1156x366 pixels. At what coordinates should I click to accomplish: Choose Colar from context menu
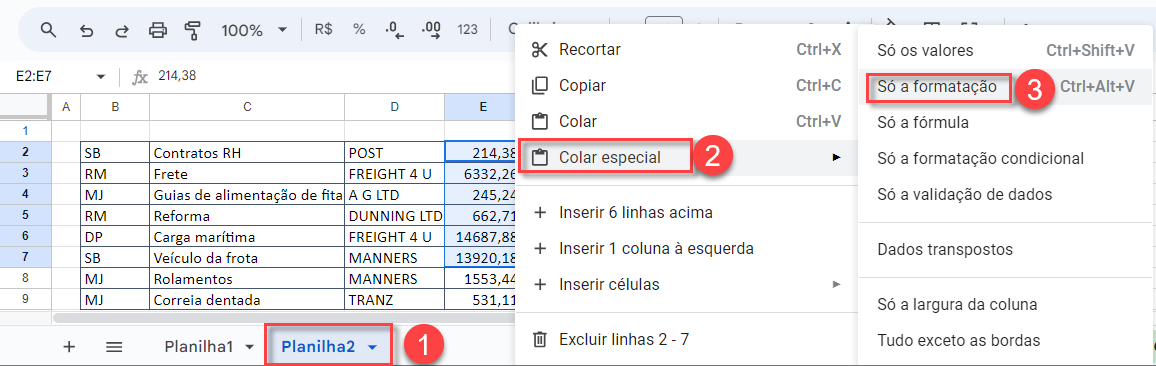686,121
